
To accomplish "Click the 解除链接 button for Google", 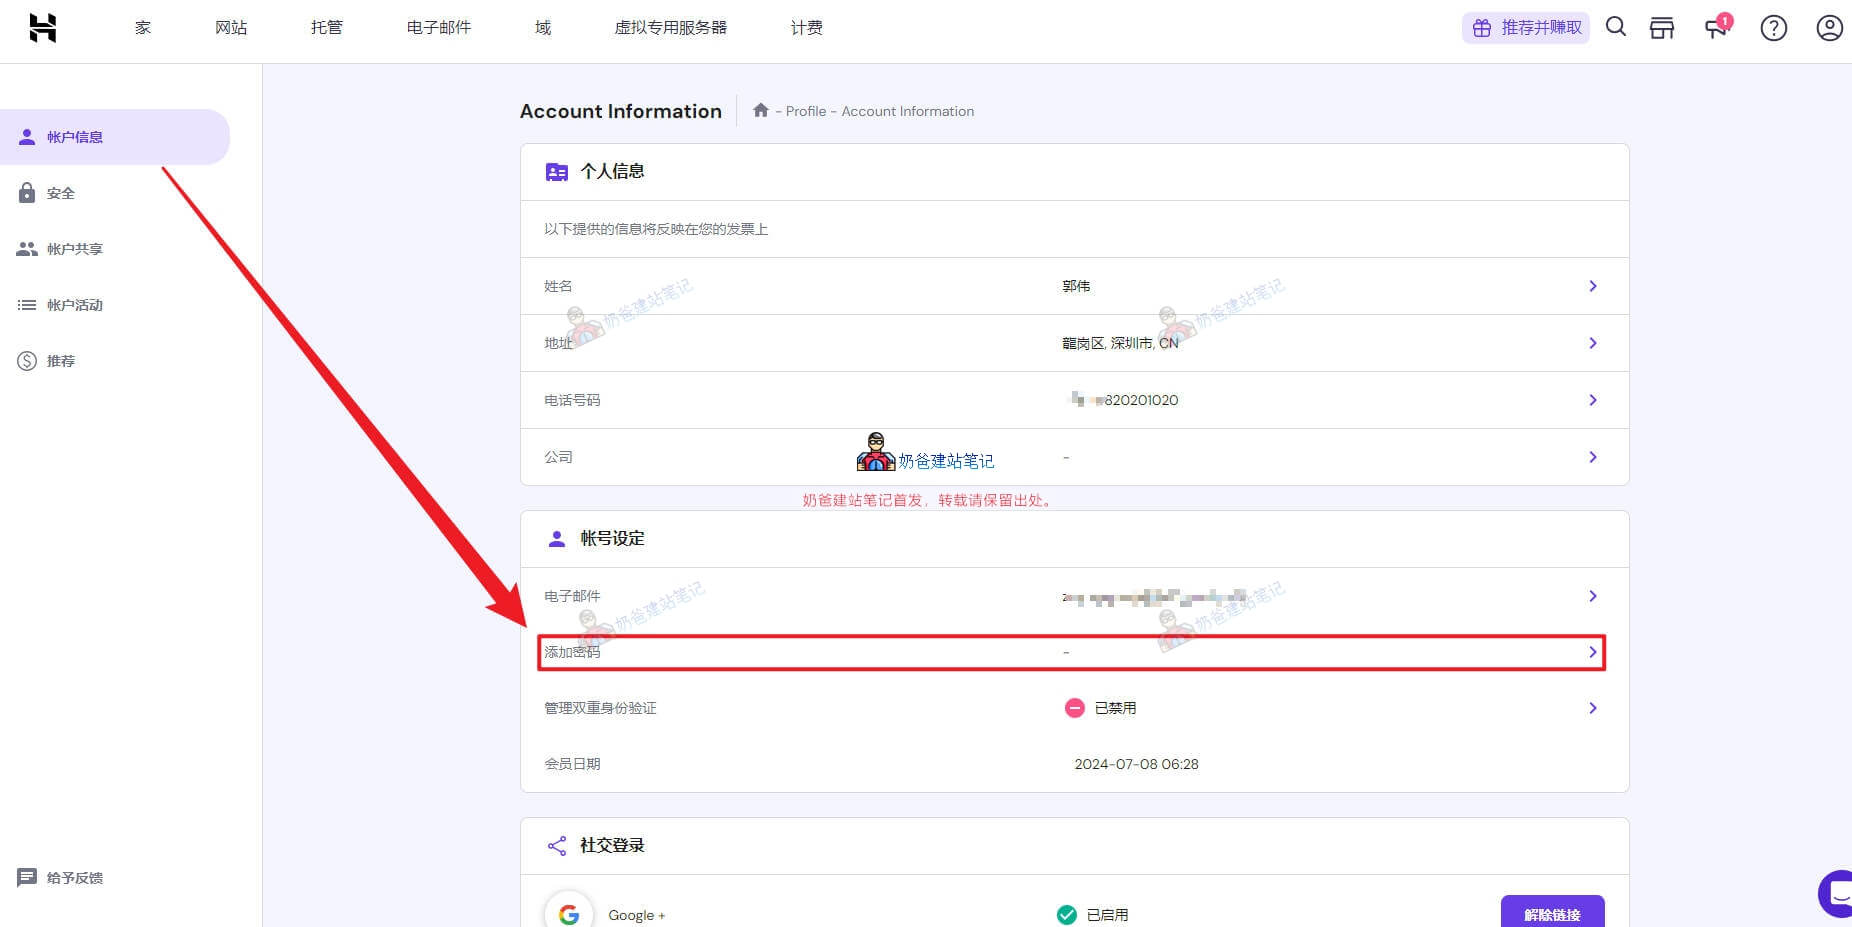I will pyautogui.click(x=1552, y=913).
